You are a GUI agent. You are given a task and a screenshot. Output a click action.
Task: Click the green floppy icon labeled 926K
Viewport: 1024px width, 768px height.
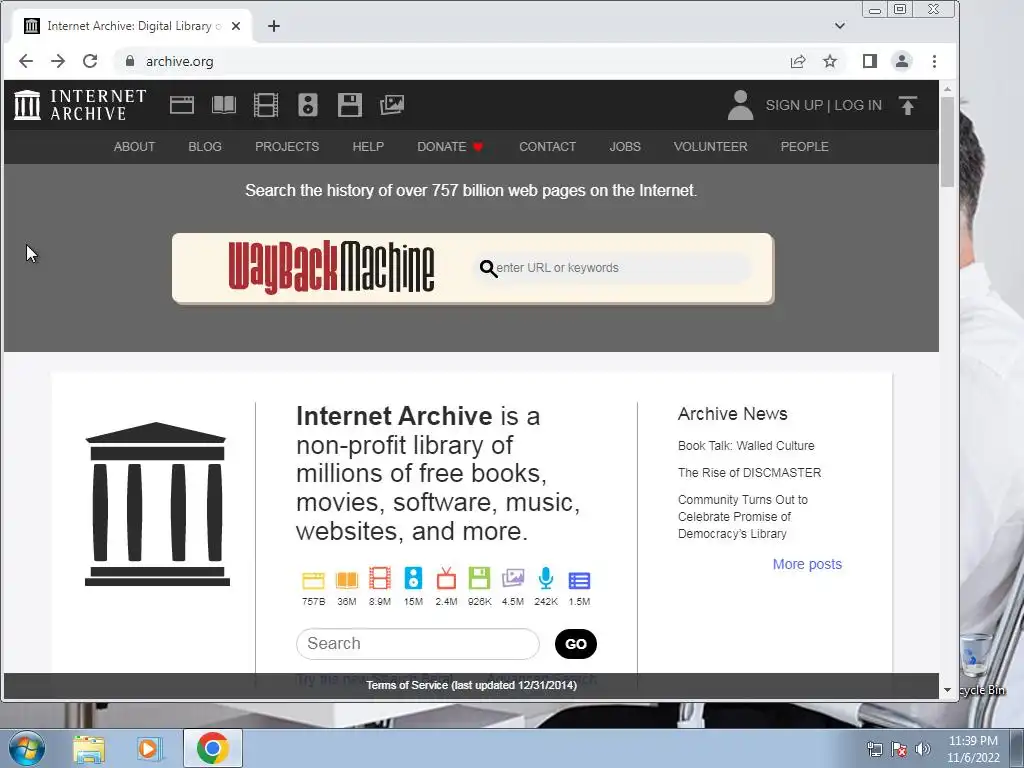pyautogui.click(x=479, y=579)
